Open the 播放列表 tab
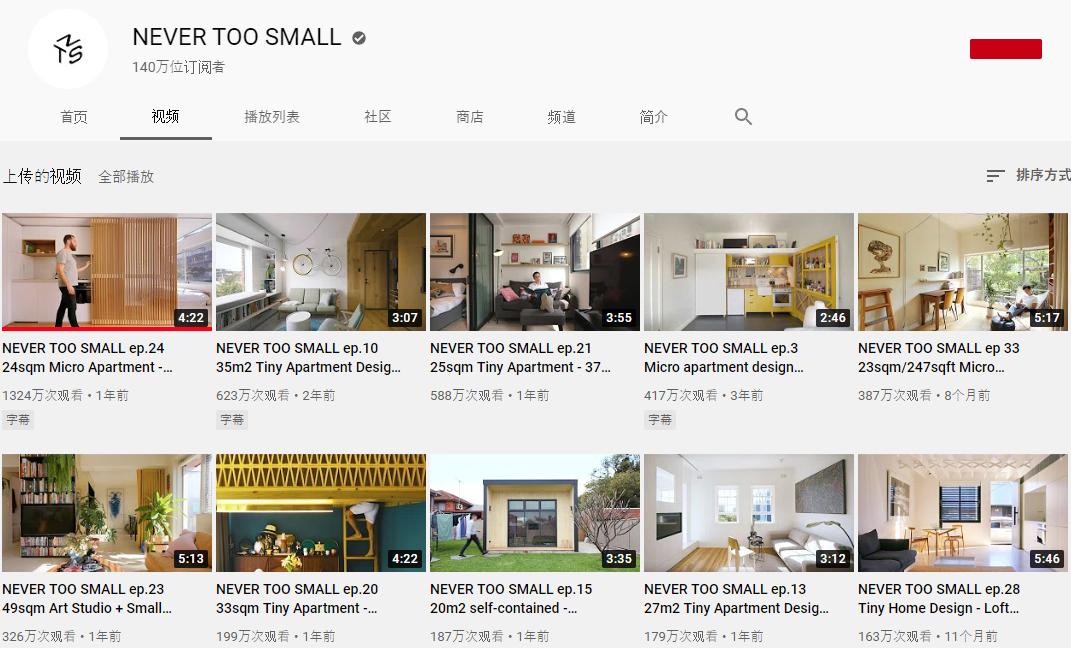Screen dimensions: 1071x648 coord(272,117)
